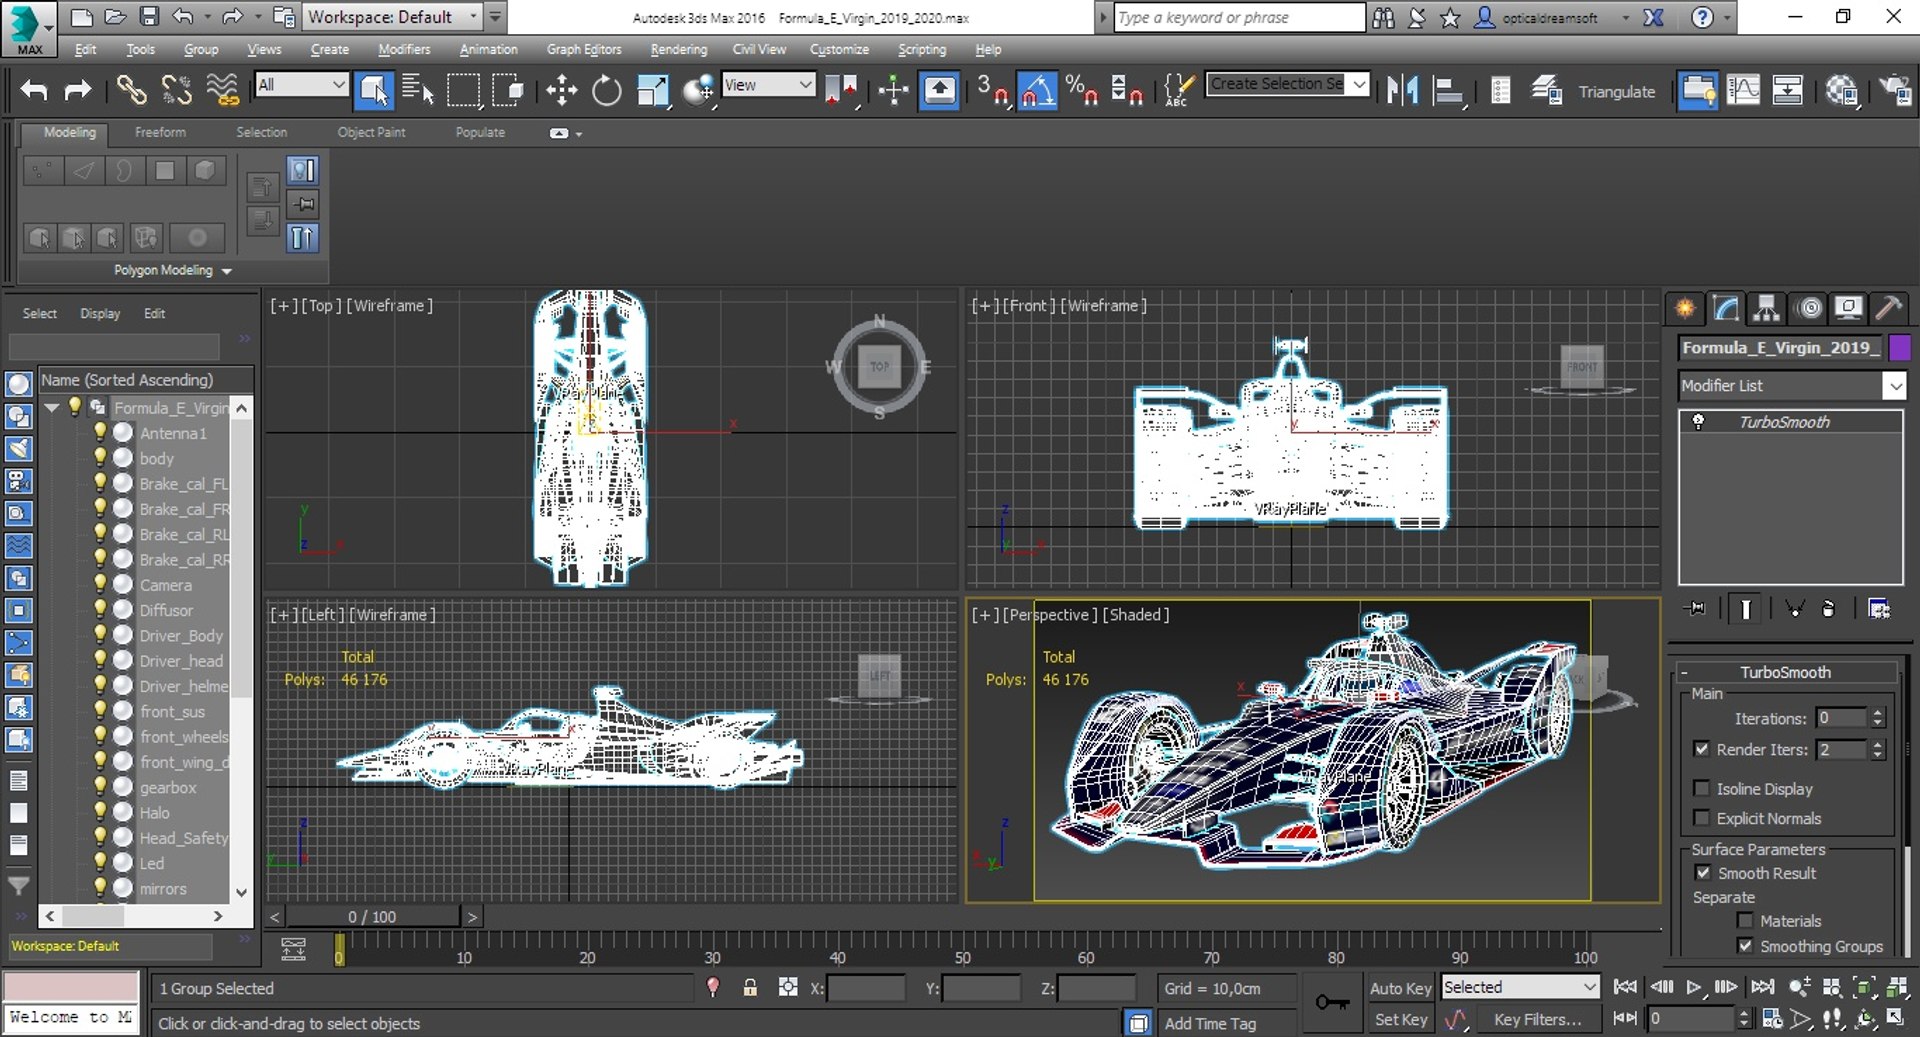Click the Select and Link tool
Viewport: 1920px width, 1037px height.
131,91
